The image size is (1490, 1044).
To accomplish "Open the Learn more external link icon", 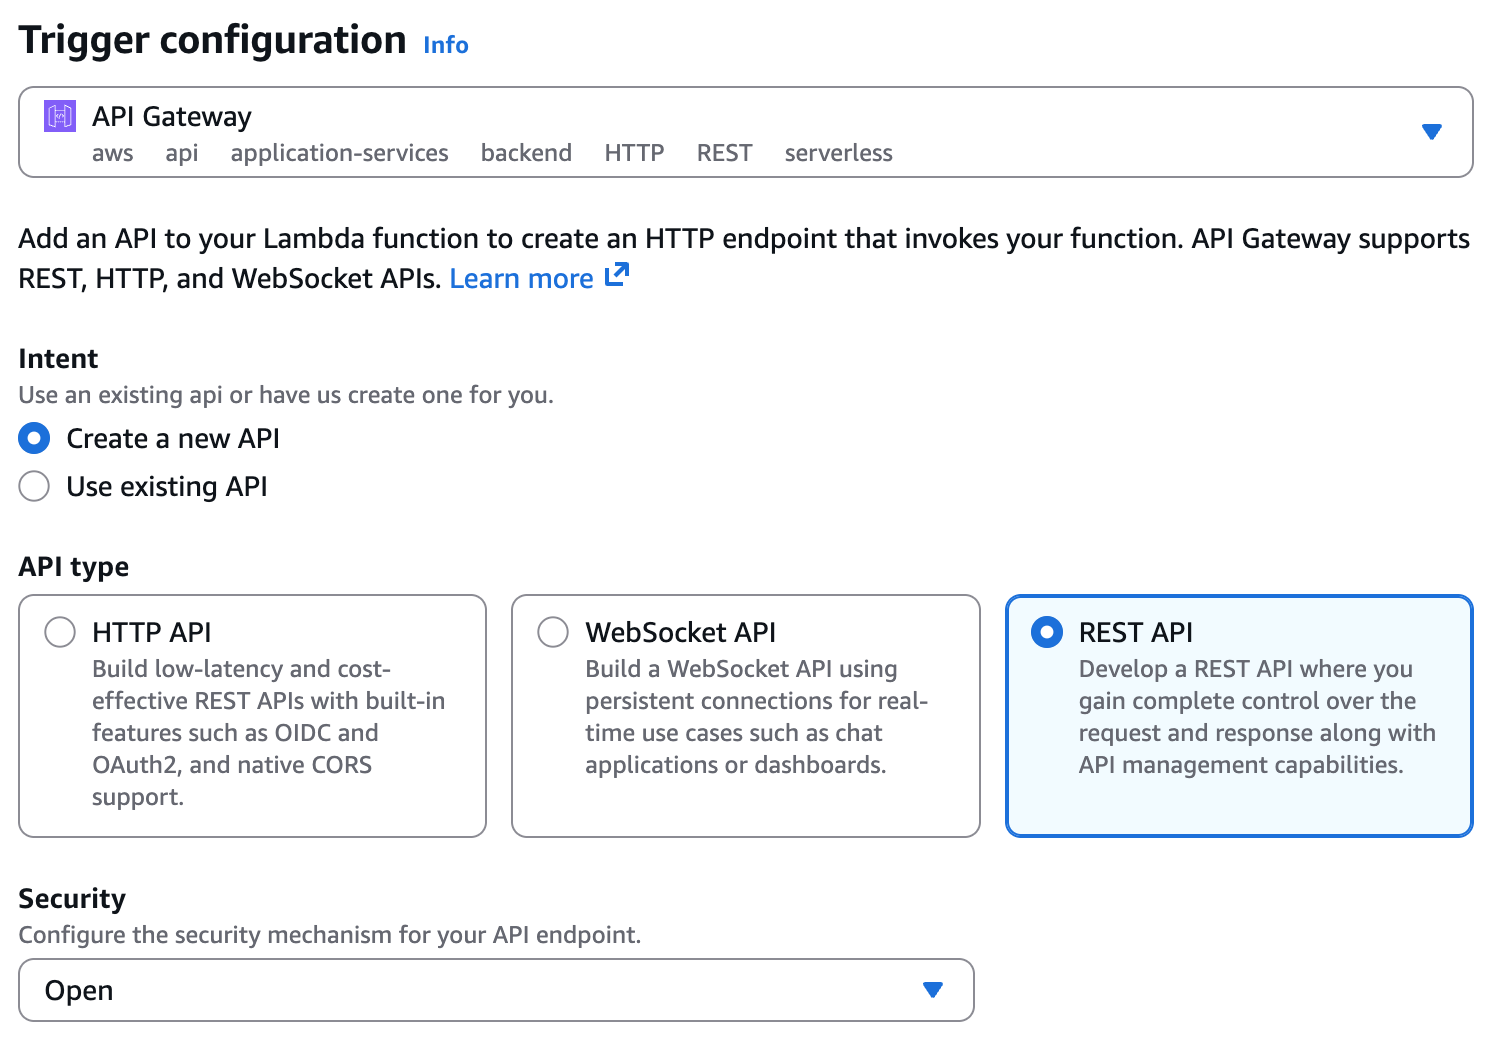I will coord(617,275).
